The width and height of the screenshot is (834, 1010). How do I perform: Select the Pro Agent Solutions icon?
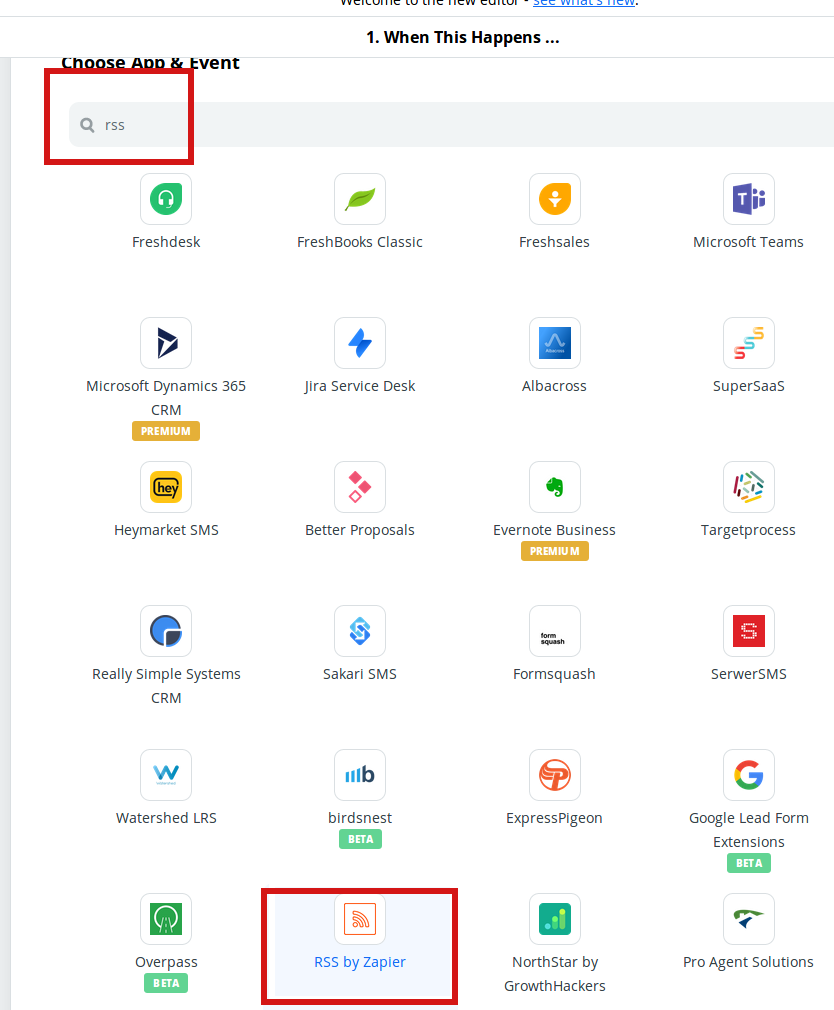tap(748, 919)
